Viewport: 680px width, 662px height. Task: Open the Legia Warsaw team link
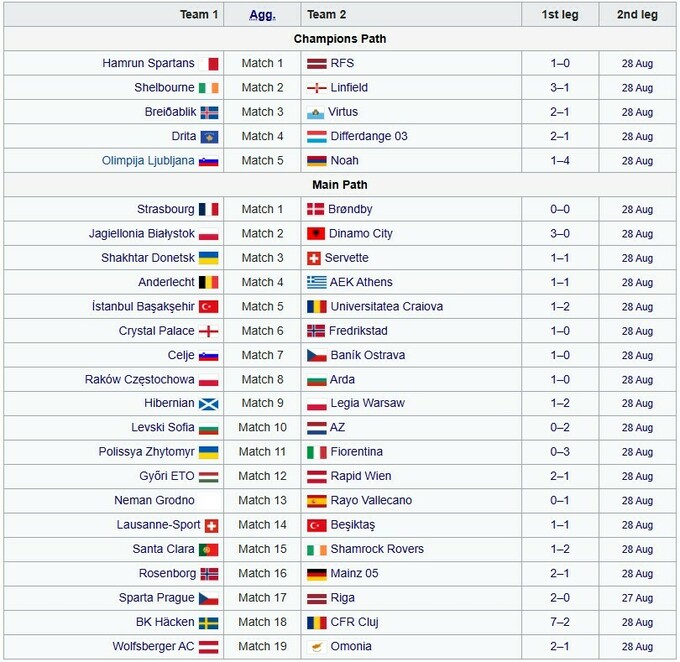point(367,403)
